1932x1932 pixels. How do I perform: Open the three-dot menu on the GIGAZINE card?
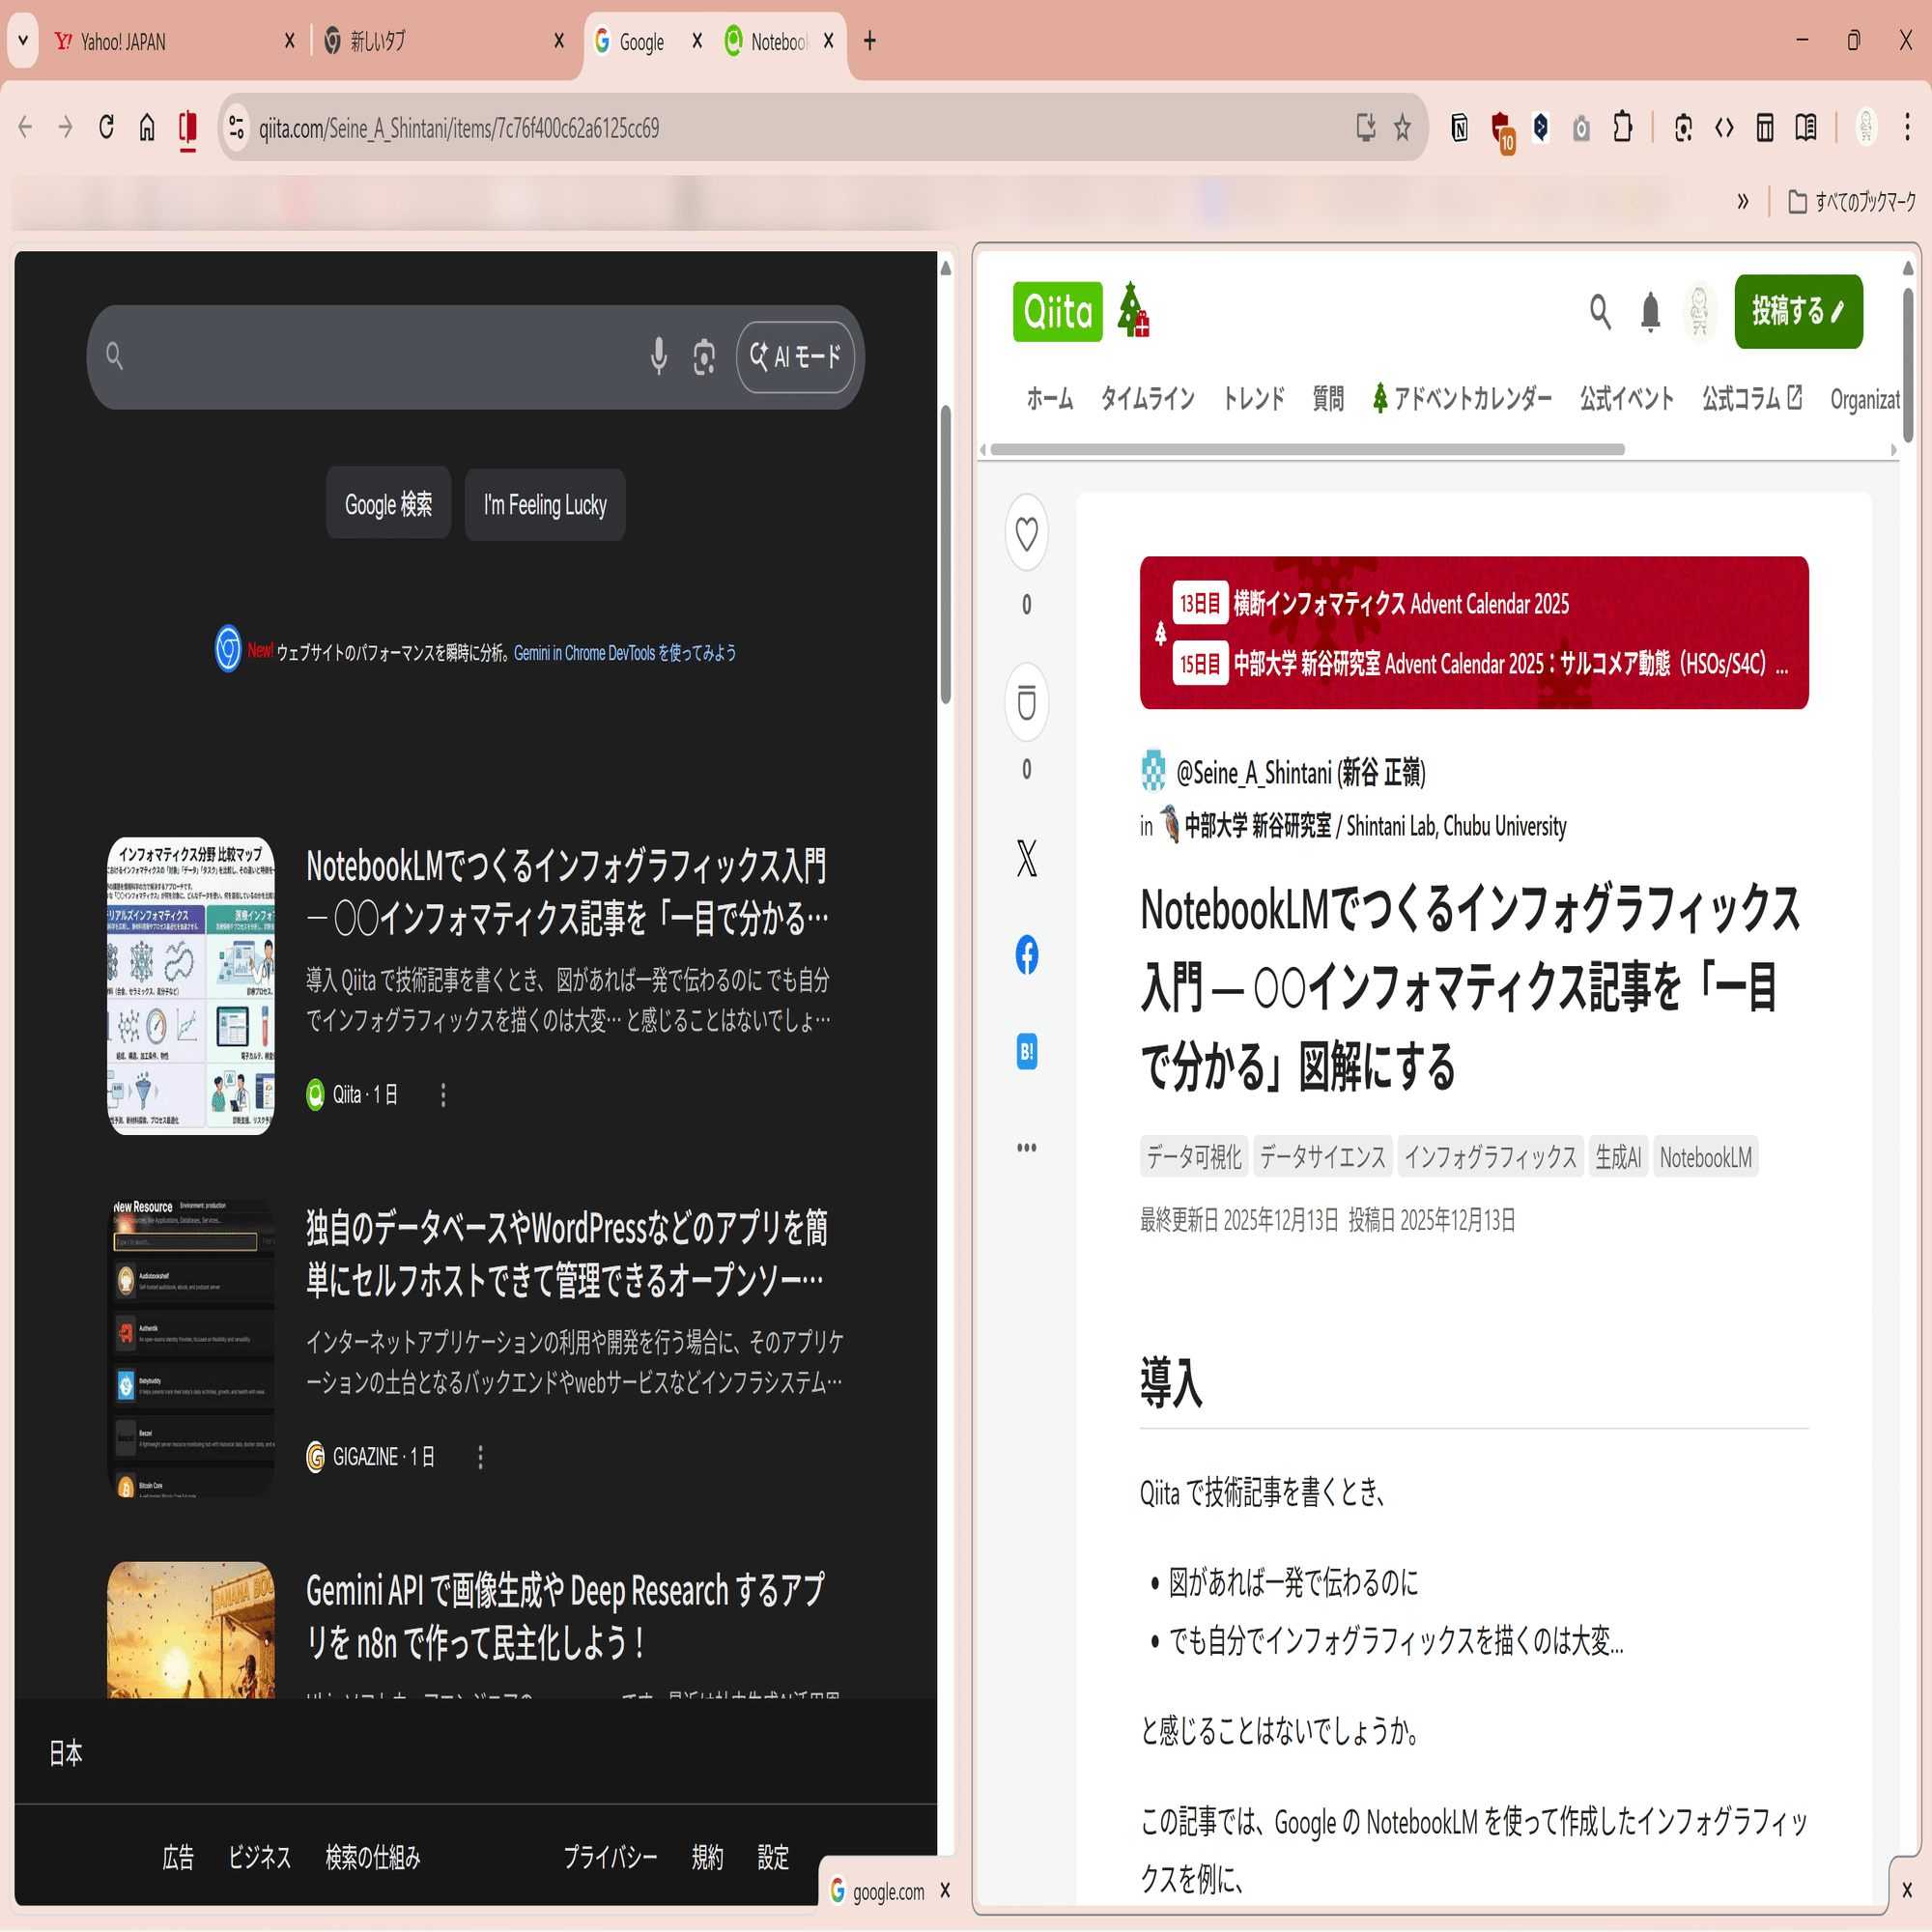(480, 1457)
